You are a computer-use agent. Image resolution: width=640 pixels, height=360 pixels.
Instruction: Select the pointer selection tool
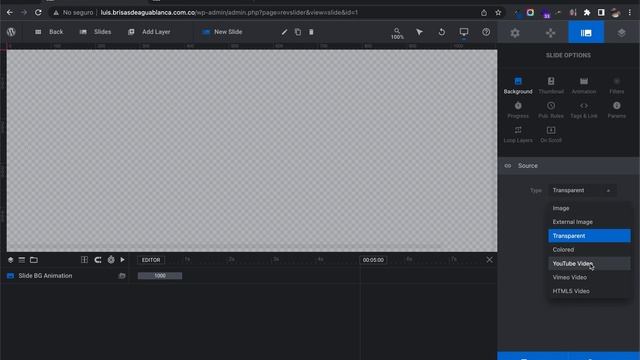coord(419,32)
